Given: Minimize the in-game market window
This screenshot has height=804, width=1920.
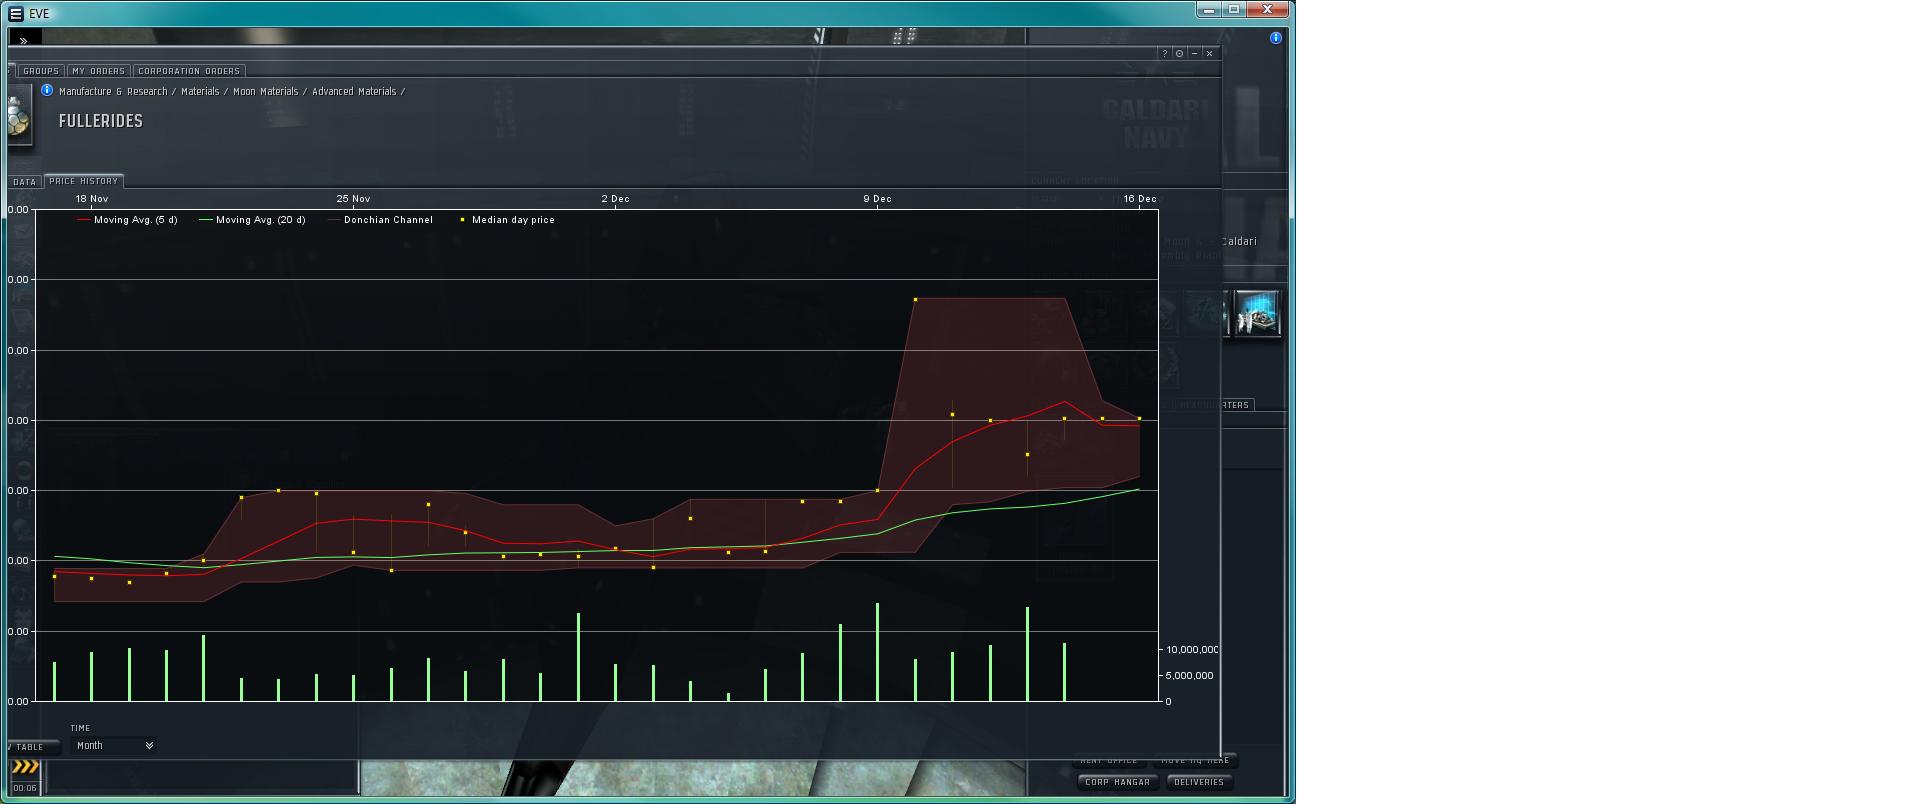Looking at the screenshot, I should pyautogui.click(x=1194, y=53).
